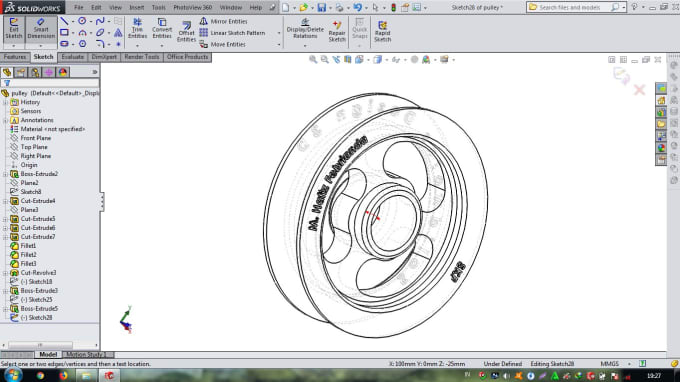Image resolution: width=680 pixels, height=382 pixels.
Task: Click Repair Sketch tool
Action: [337, 31]
